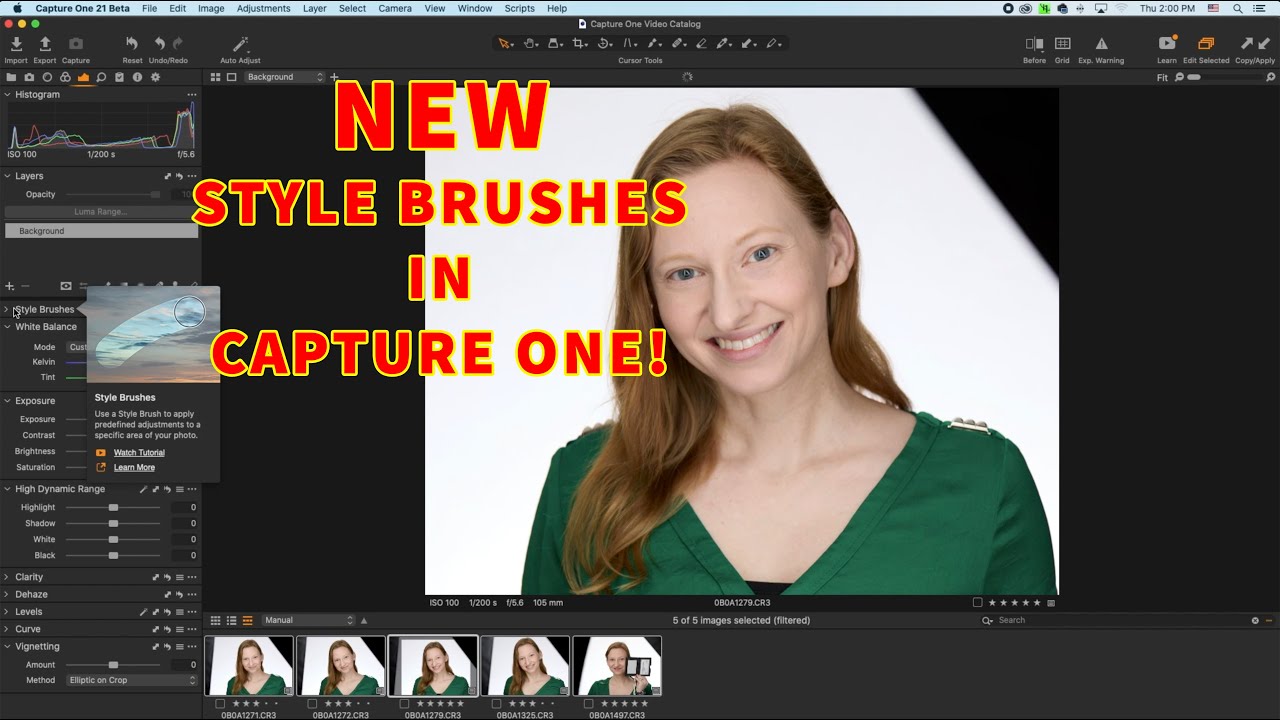Image resolution: width=1280 pixels, height=720 pixels.
Task: Open the Apple menu
Action: click(x=17, y=8)
